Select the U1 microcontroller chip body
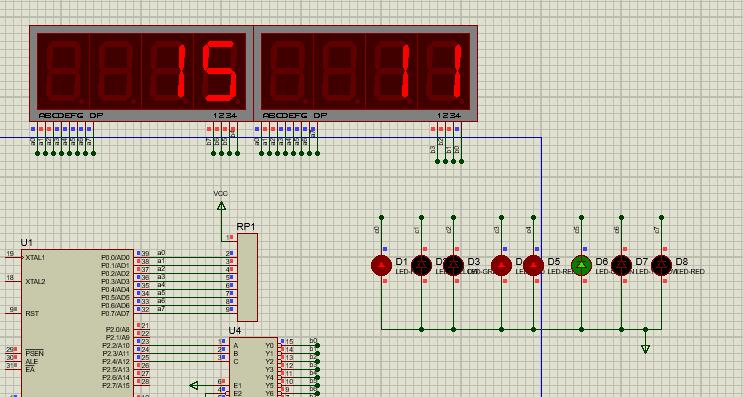 pos(77,323)
